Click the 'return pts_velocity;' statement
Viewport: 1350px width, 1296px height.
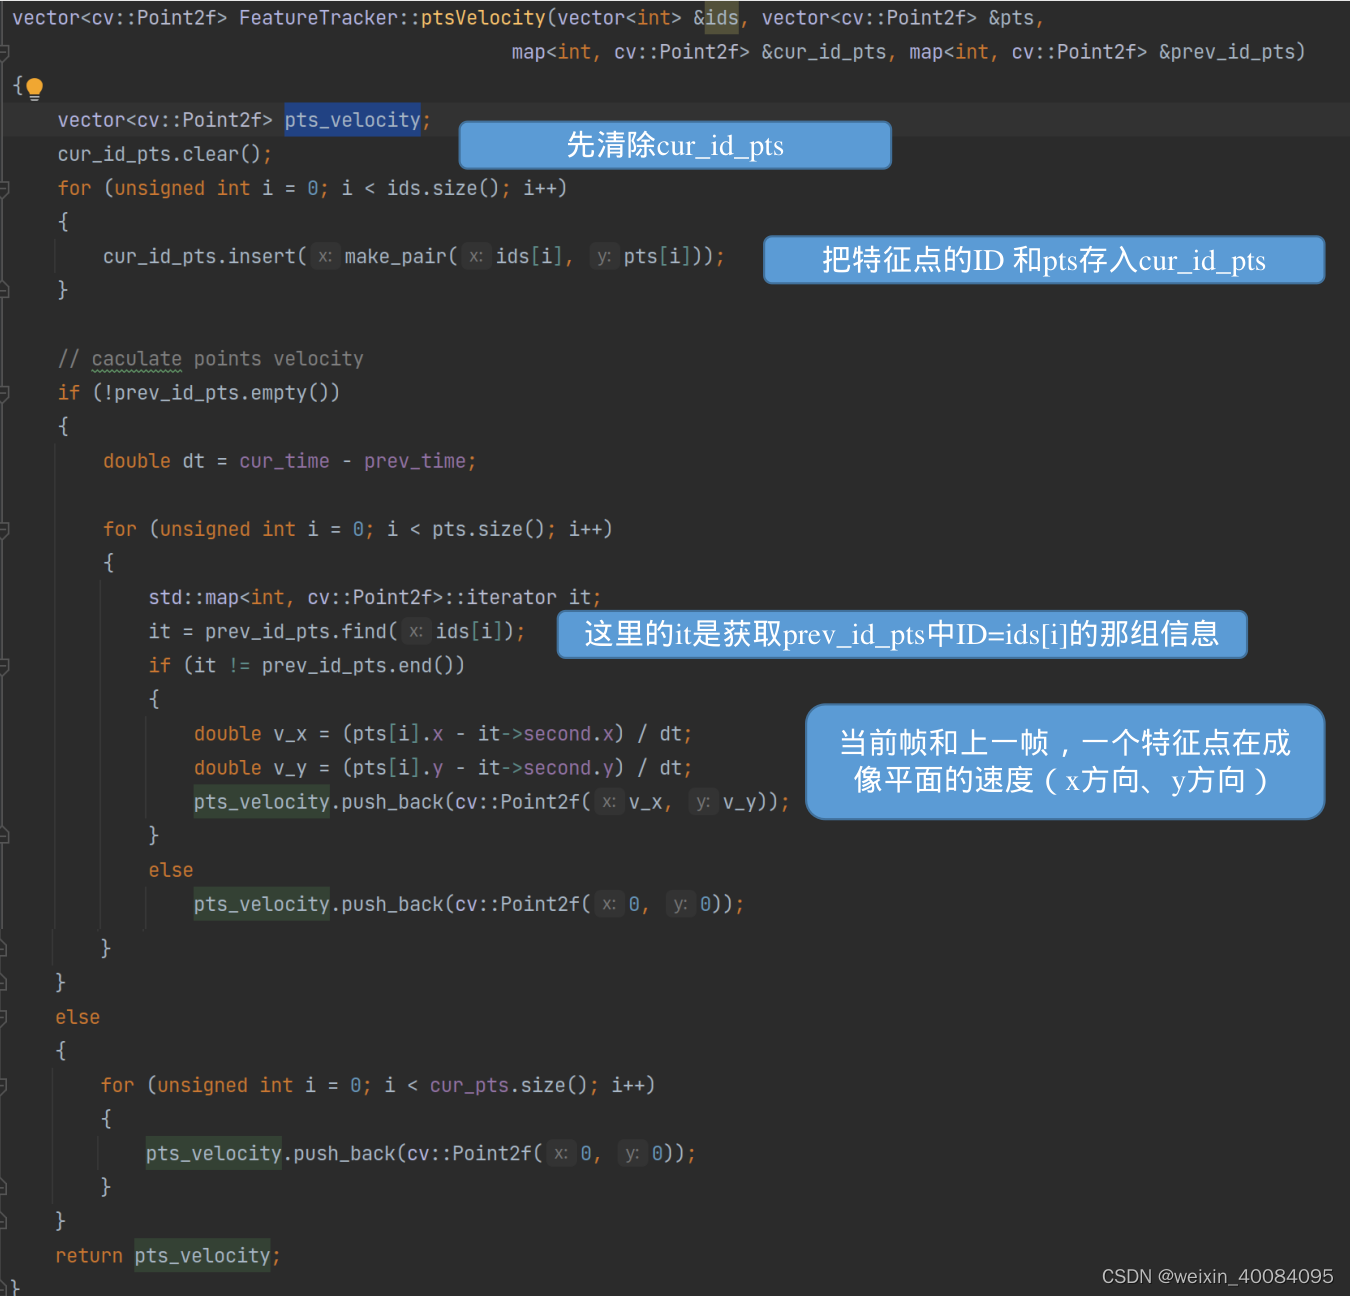168,1256
